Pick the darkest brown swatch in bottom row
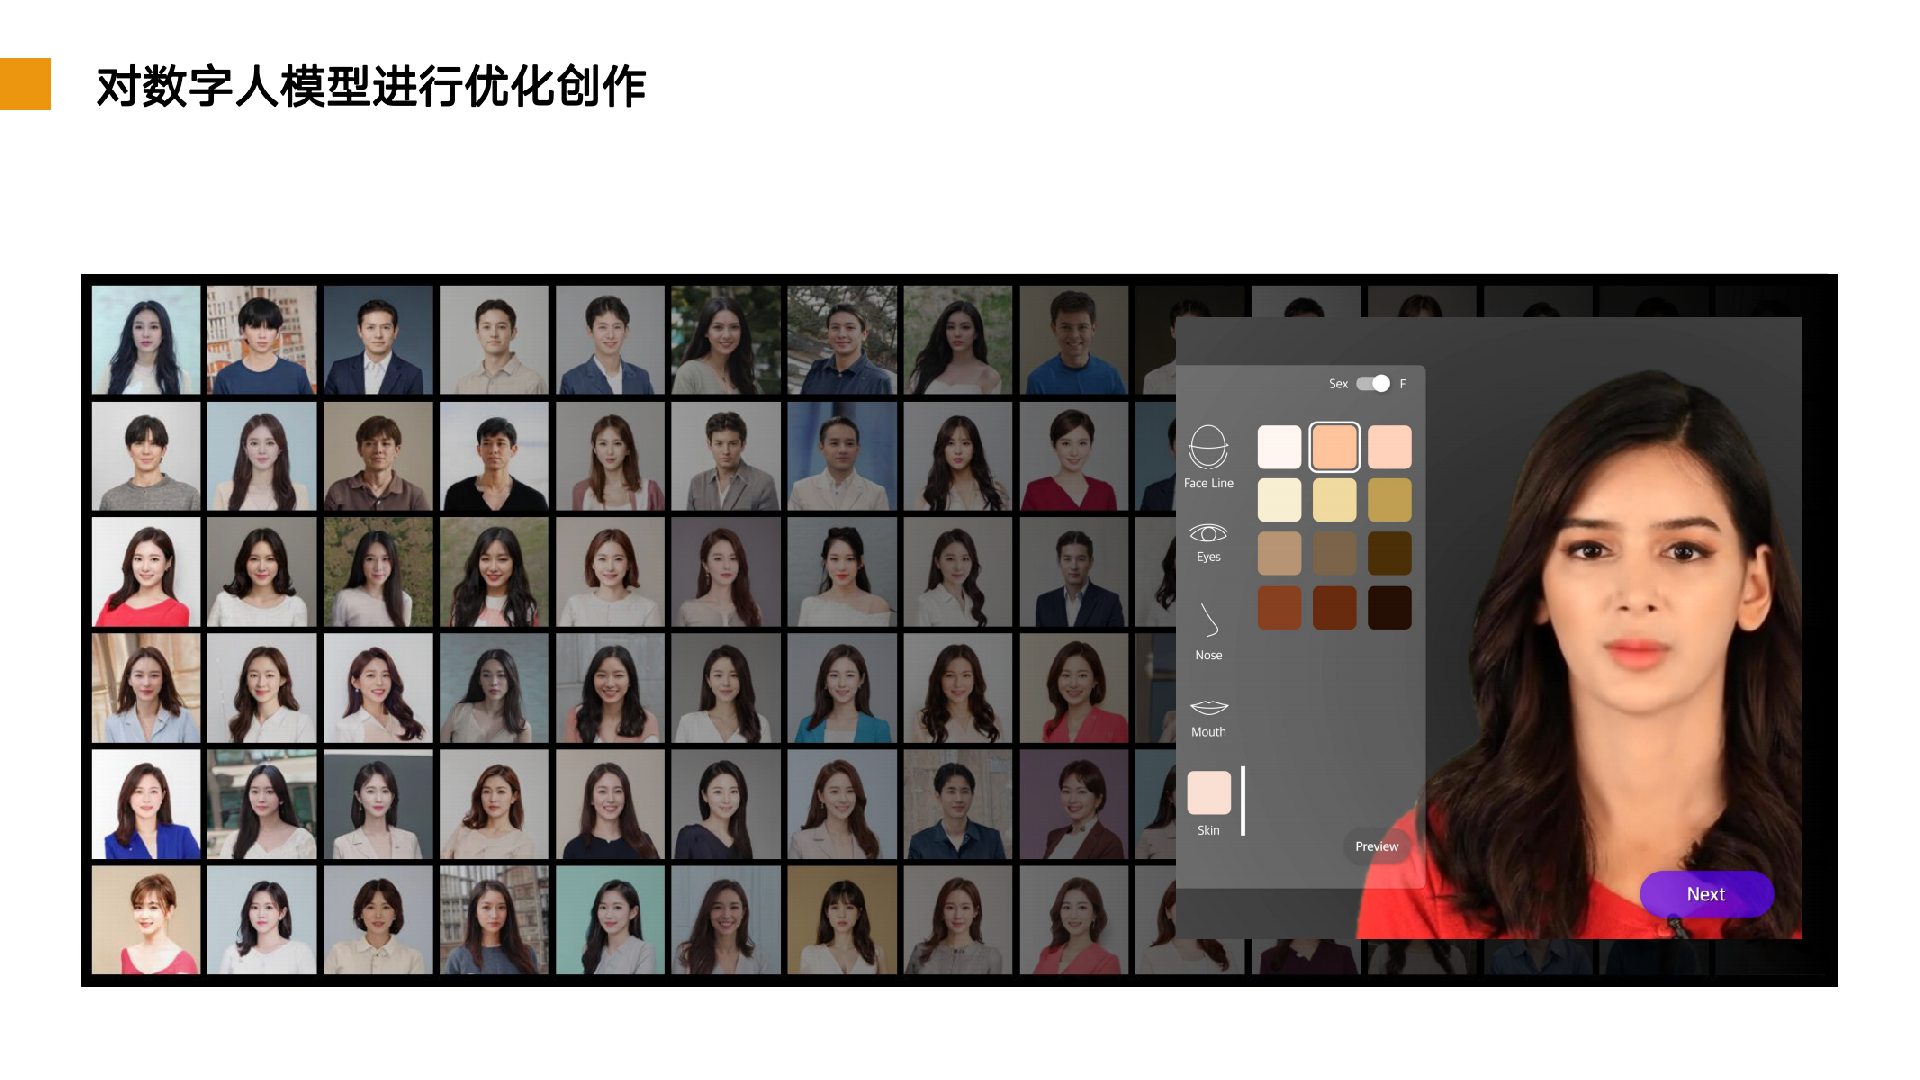 (x=1389, y=608)
